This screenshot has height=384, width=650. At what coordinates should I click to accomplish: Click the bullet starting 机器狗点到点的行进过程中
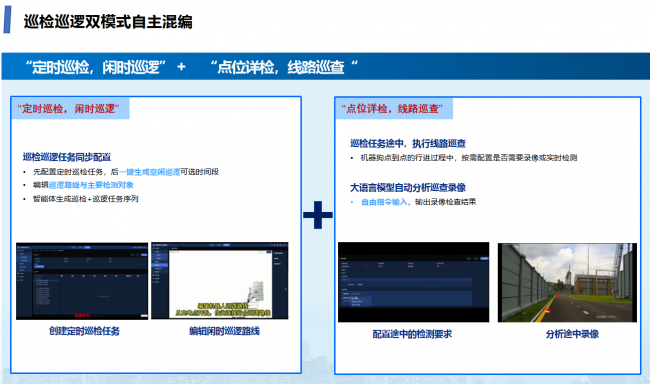pyautogui.click(x=468, y=158)
